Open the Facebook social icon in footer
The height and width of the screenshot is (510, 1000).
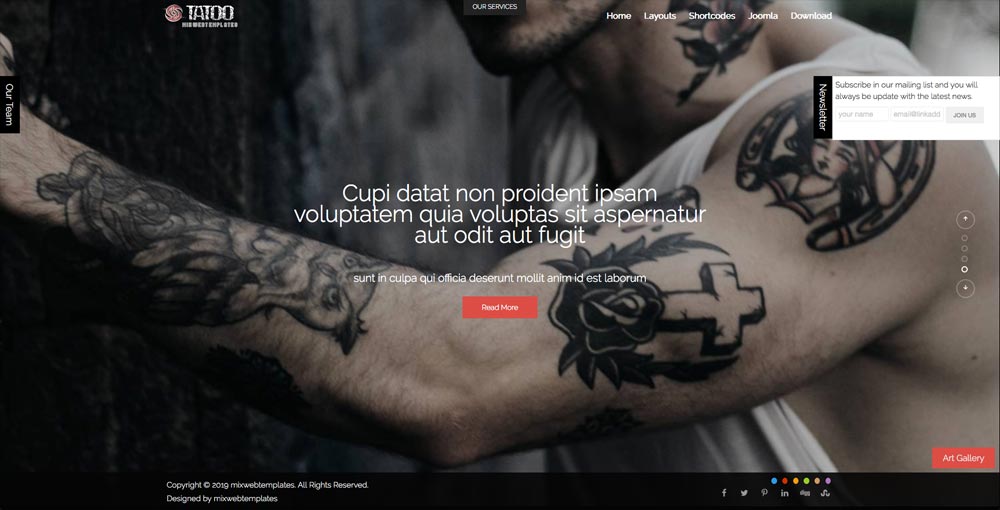click(x=724, y=493)
